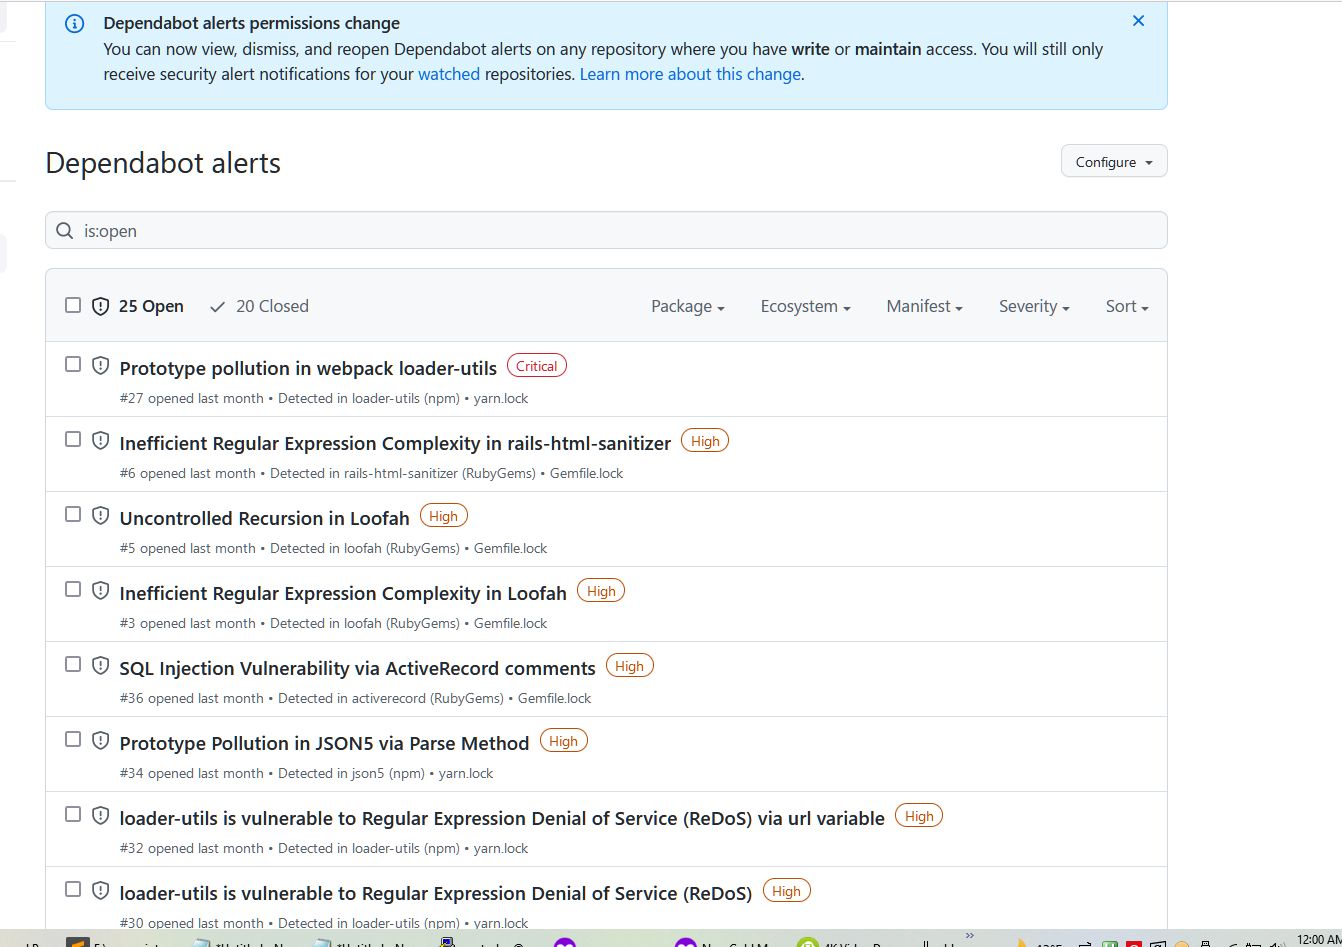
Task: Tick the Prototype Pollution in JSON5 checkbox
Action: 73,739
